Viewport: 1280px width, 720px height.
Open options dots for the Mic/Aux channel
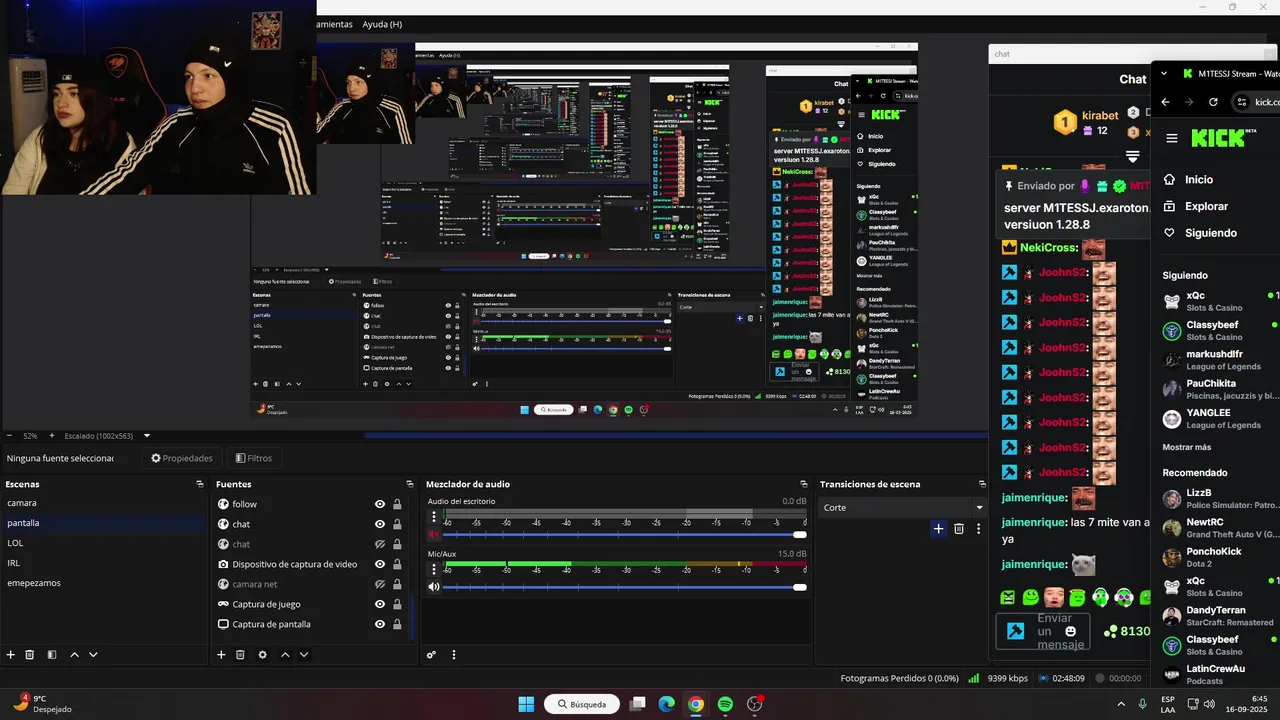click(x=434, y=569)
